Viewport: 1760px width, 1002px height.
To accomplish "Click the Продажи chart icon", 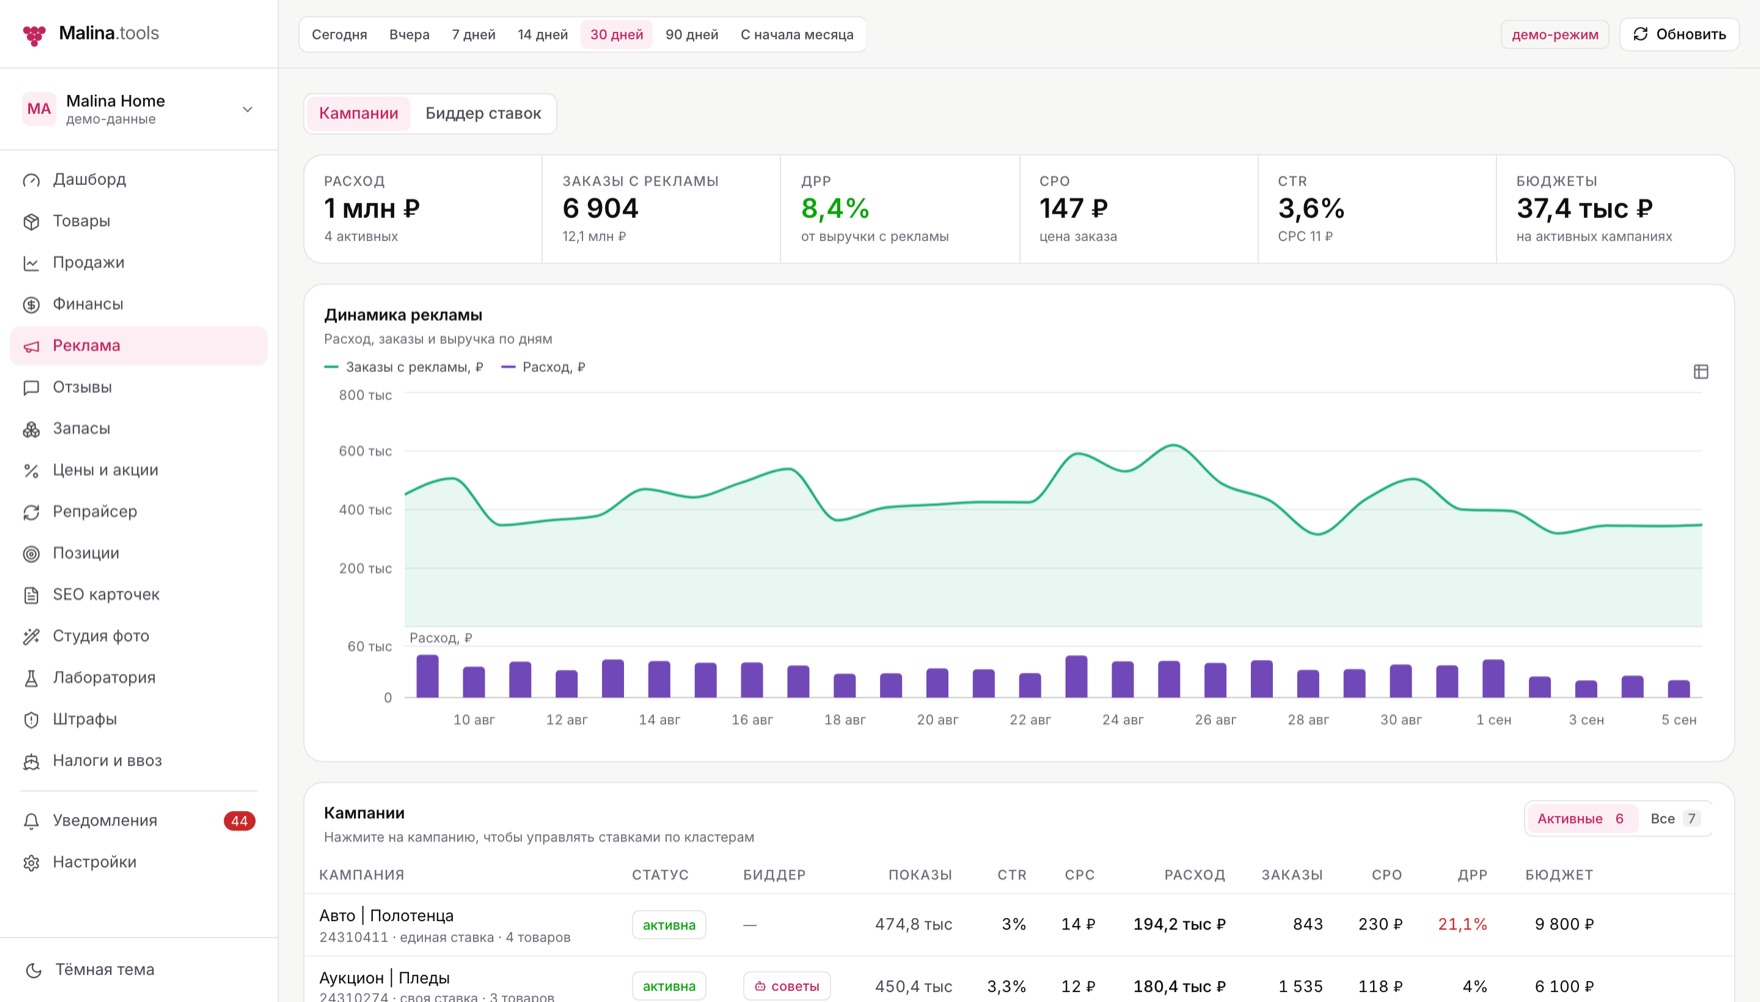I will [x=32, y=263].
